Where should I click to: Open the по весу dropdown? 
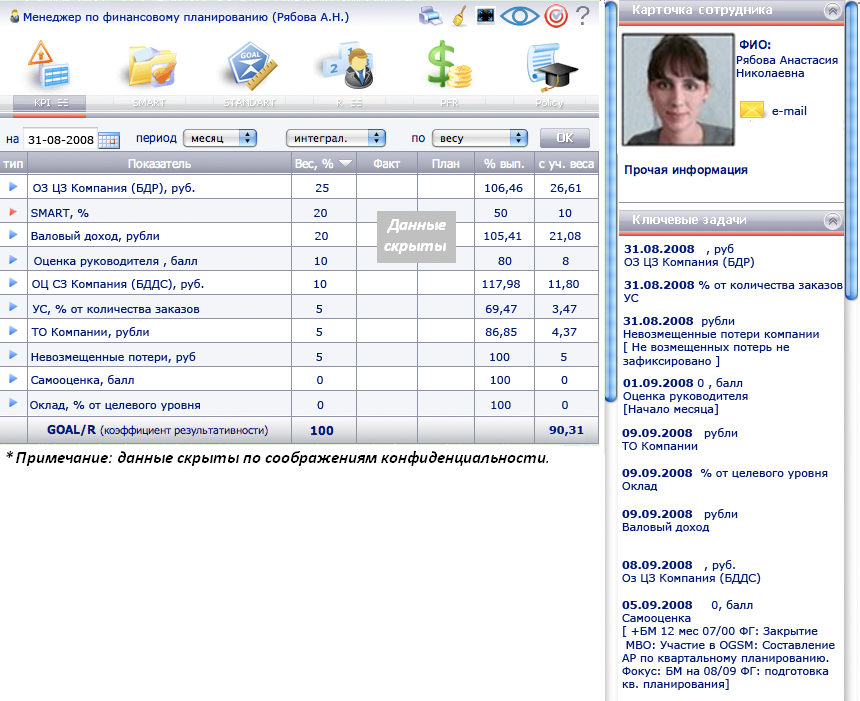point(480,138)
